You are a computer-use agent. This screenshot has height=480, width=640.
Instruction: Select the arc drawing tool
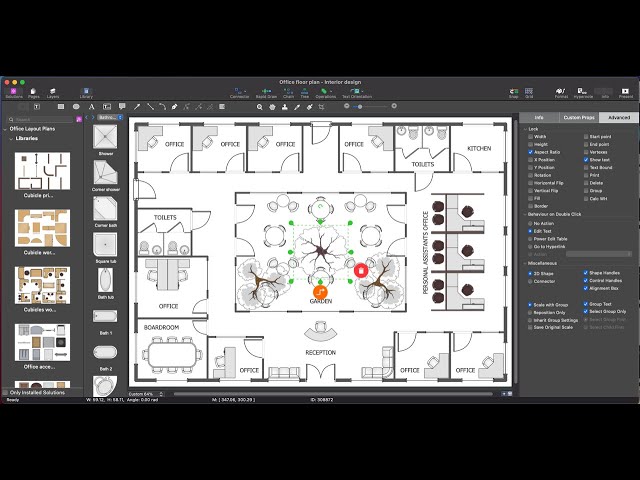(x=162, y=107)
